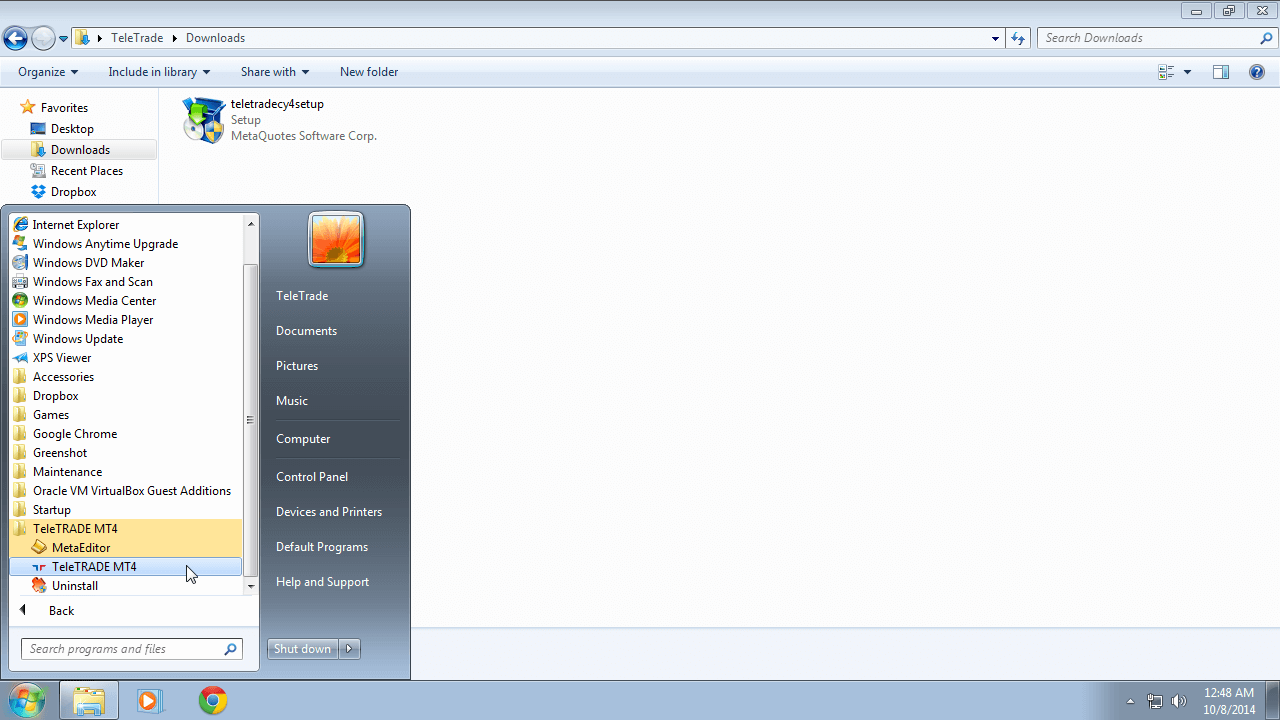The width and height of the screenshot is (1280, 720).
Task: Click the Shut down button
Action: click(303, 649)
